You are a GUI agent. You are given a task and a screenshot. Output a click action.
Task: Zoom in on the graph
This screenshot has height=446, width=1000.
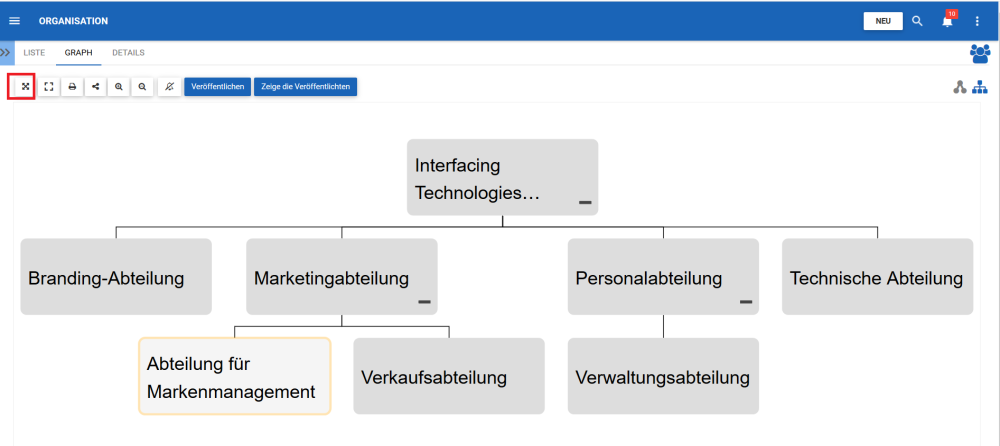(119, 87)
